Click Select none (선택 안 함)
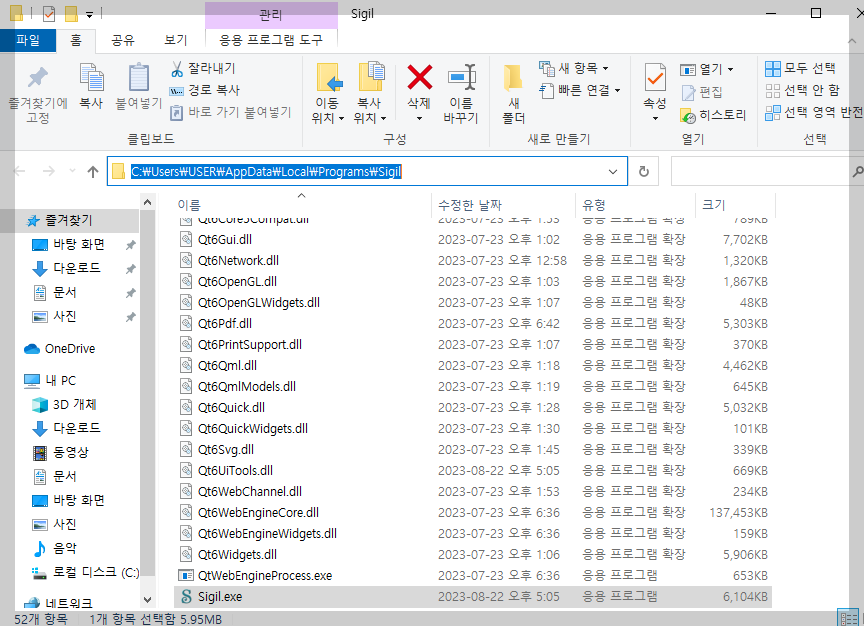This screenshot has width=864, height=626. pos(802,90)
